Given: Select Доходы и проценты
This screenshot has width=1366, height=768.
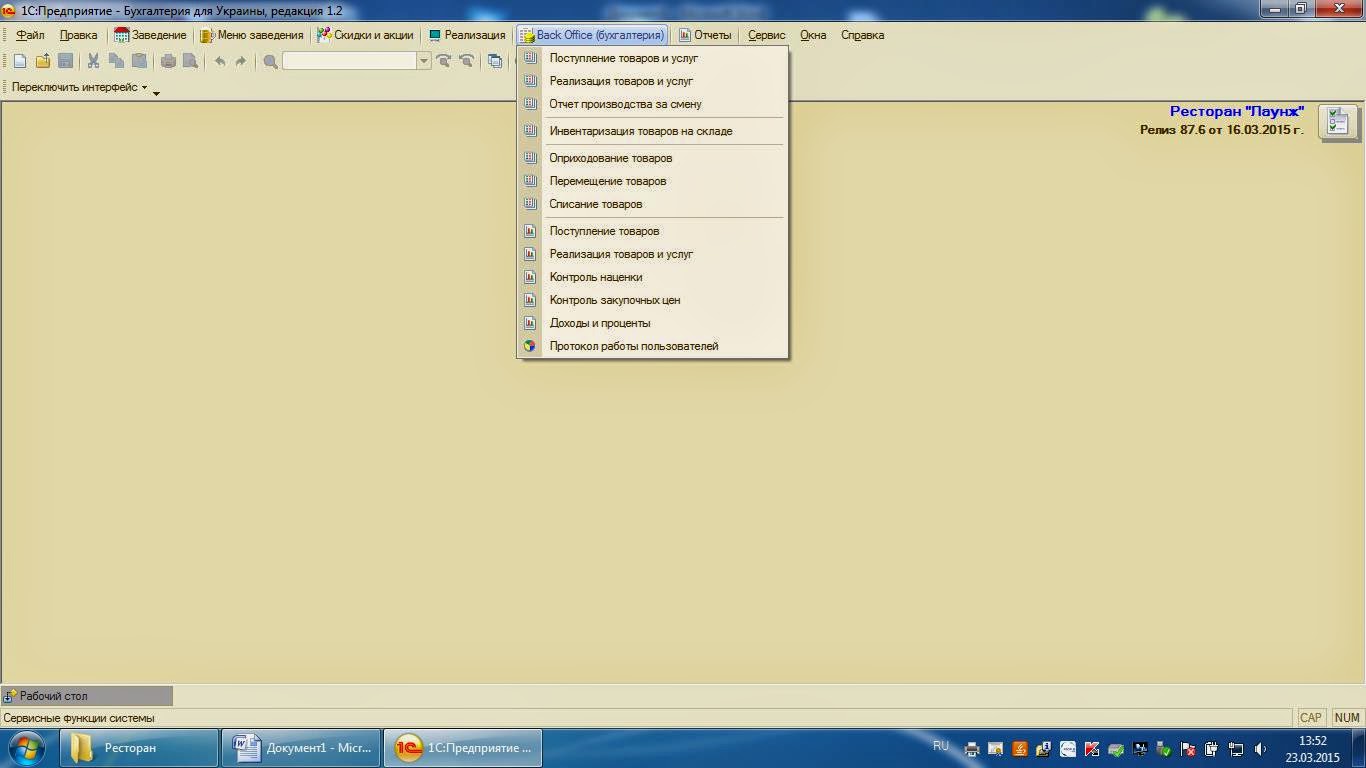Looking at the screenshot, I should tap(653, 323).
